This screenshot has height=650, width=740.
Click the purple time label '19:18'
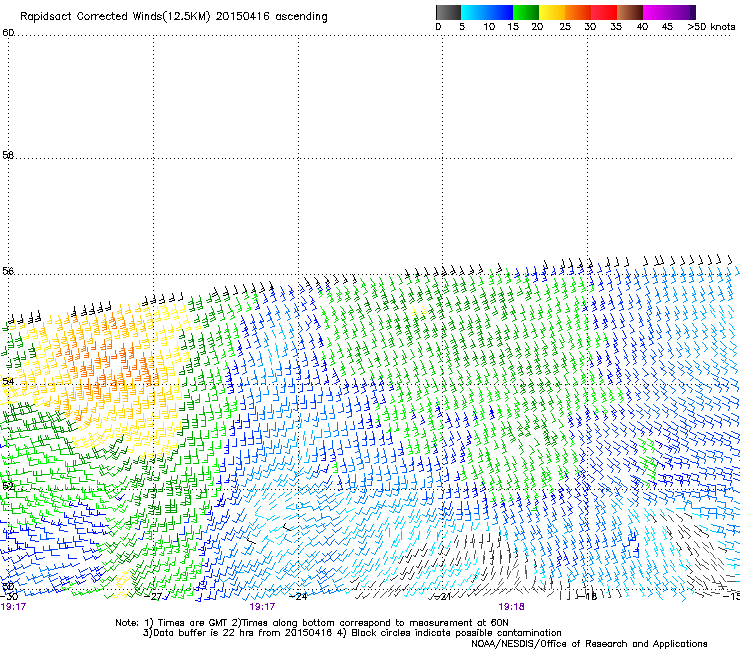click(511, 607)
